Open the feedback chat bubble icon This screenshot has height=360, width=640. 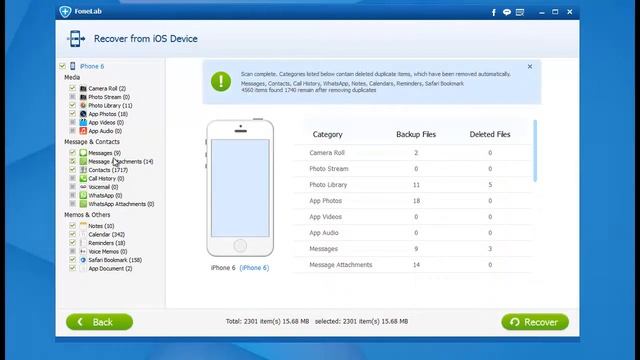507,12
